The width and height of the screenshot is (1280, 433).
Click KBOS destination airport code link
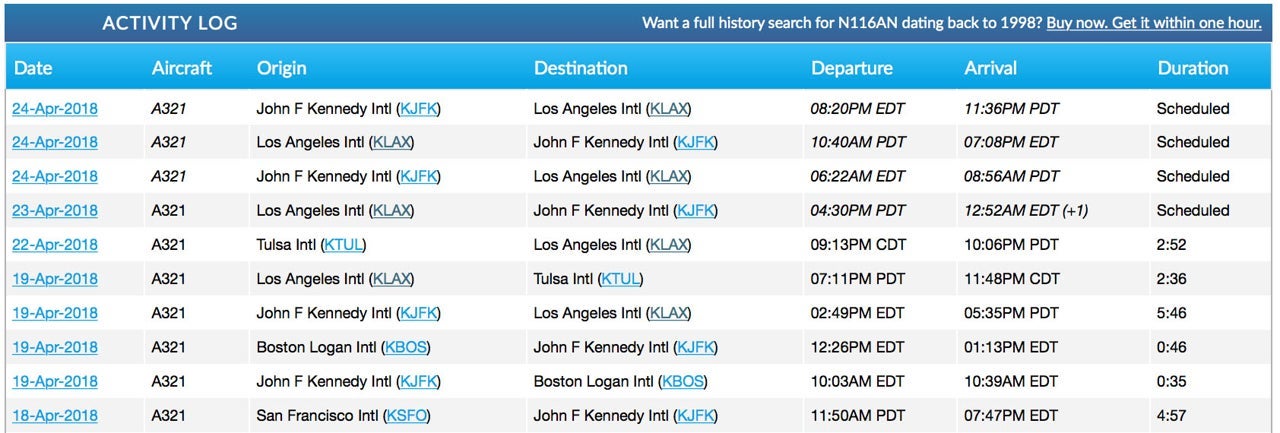[x=683, y=381]
